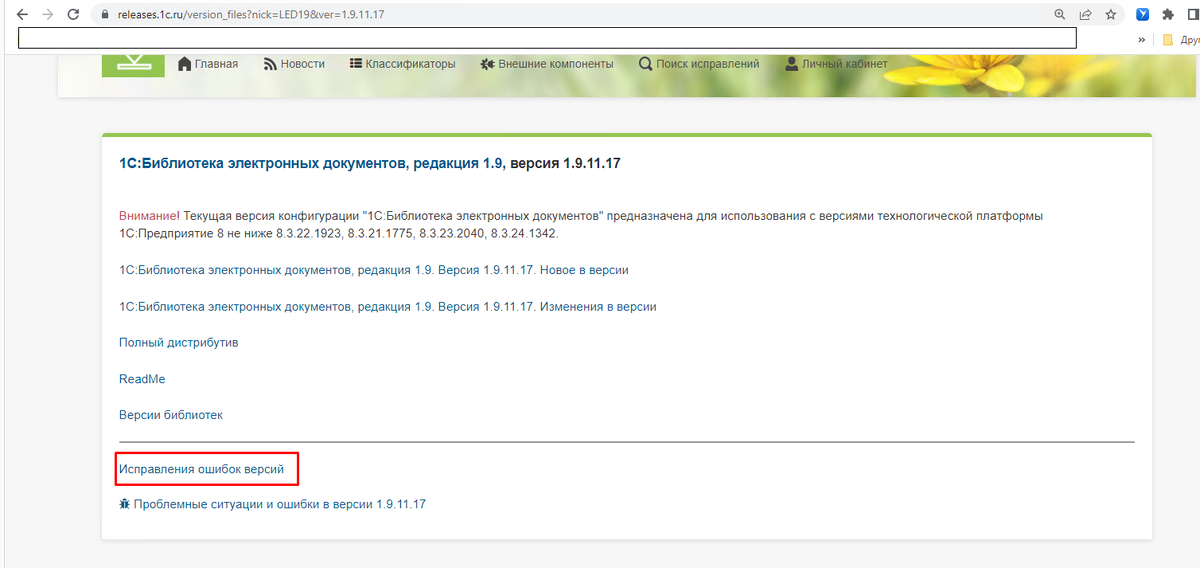Viewport: 1200px width, 568px height.
Task: Bookmark this page with star icon
Action: [x=1111, y=15]
